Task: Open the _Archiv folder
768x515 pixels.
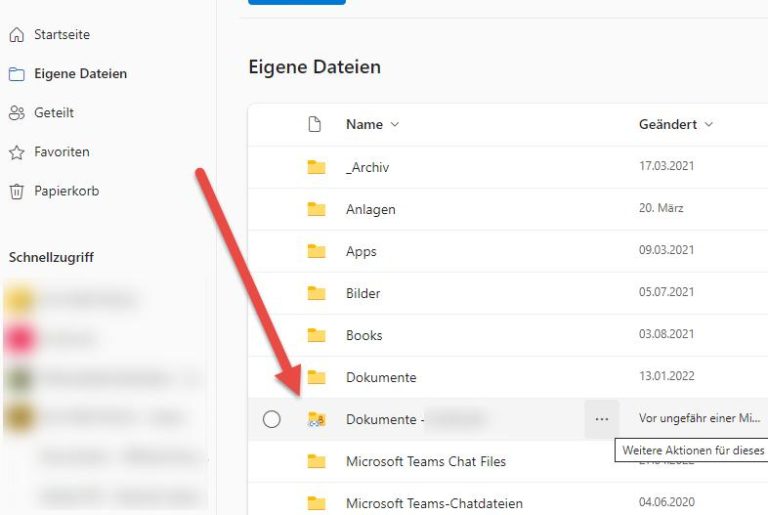Action: pos(367,167)
